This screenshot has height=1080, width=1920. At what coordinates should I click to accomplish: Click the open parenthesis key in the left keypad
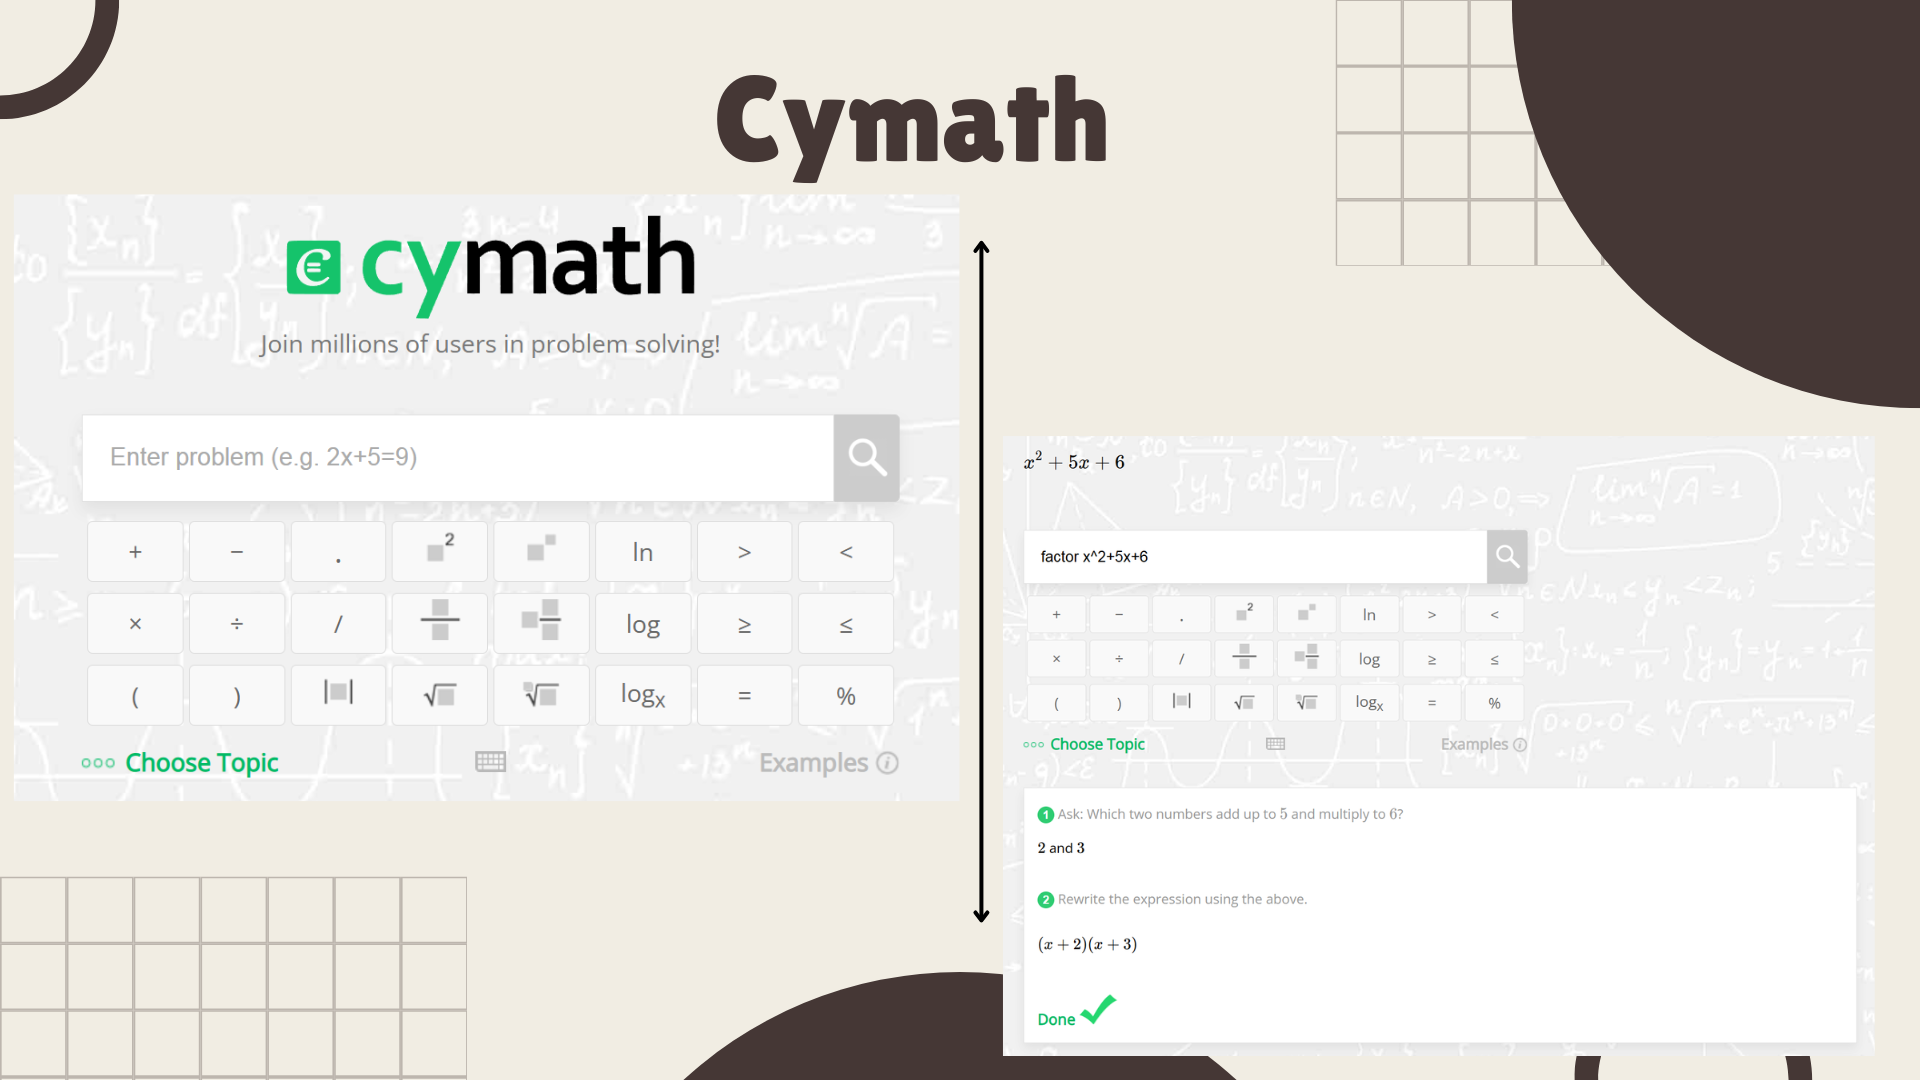coord(135,696)
